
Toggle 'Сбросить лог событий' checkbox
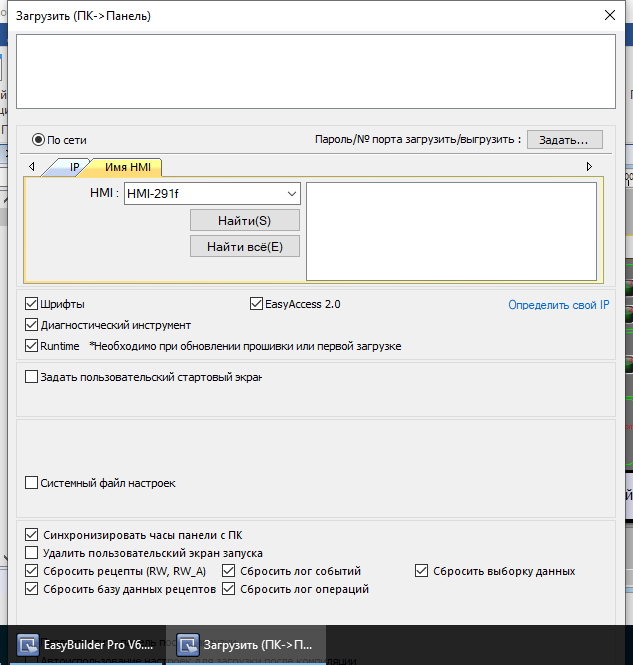pos(229,571)
